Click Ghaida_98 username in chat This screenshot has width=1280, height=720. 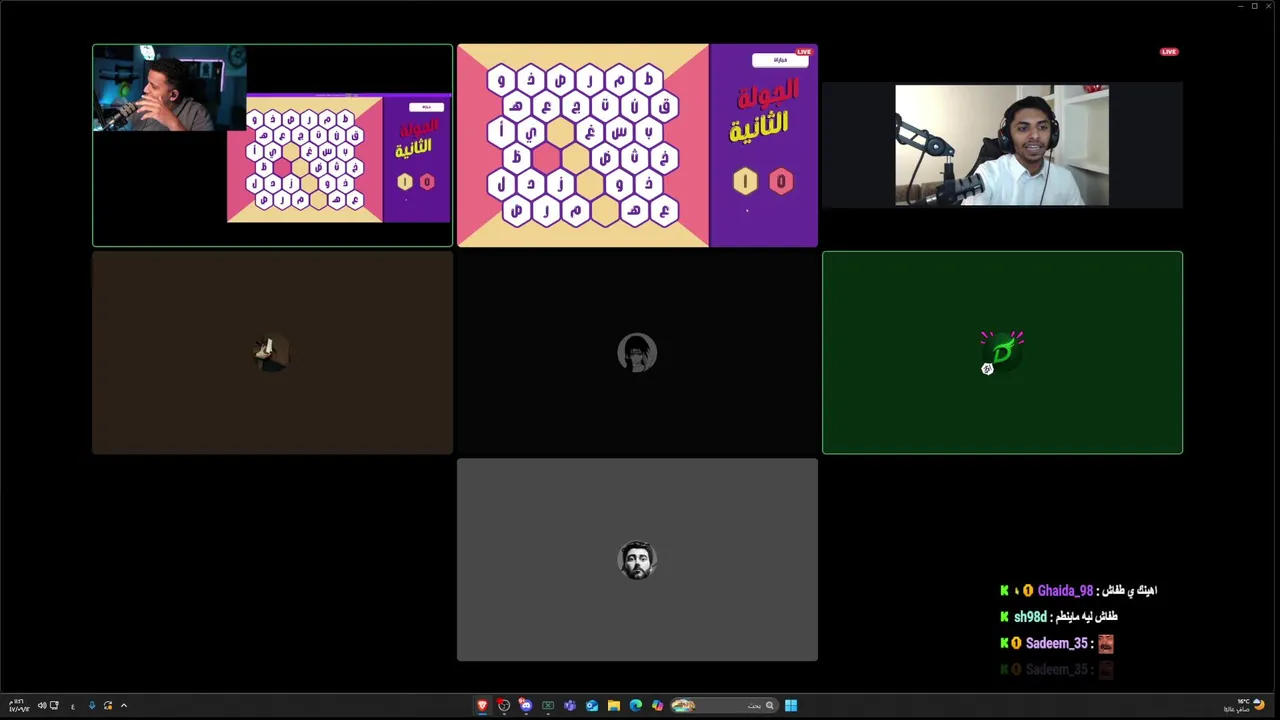(x=1065, y=591)
